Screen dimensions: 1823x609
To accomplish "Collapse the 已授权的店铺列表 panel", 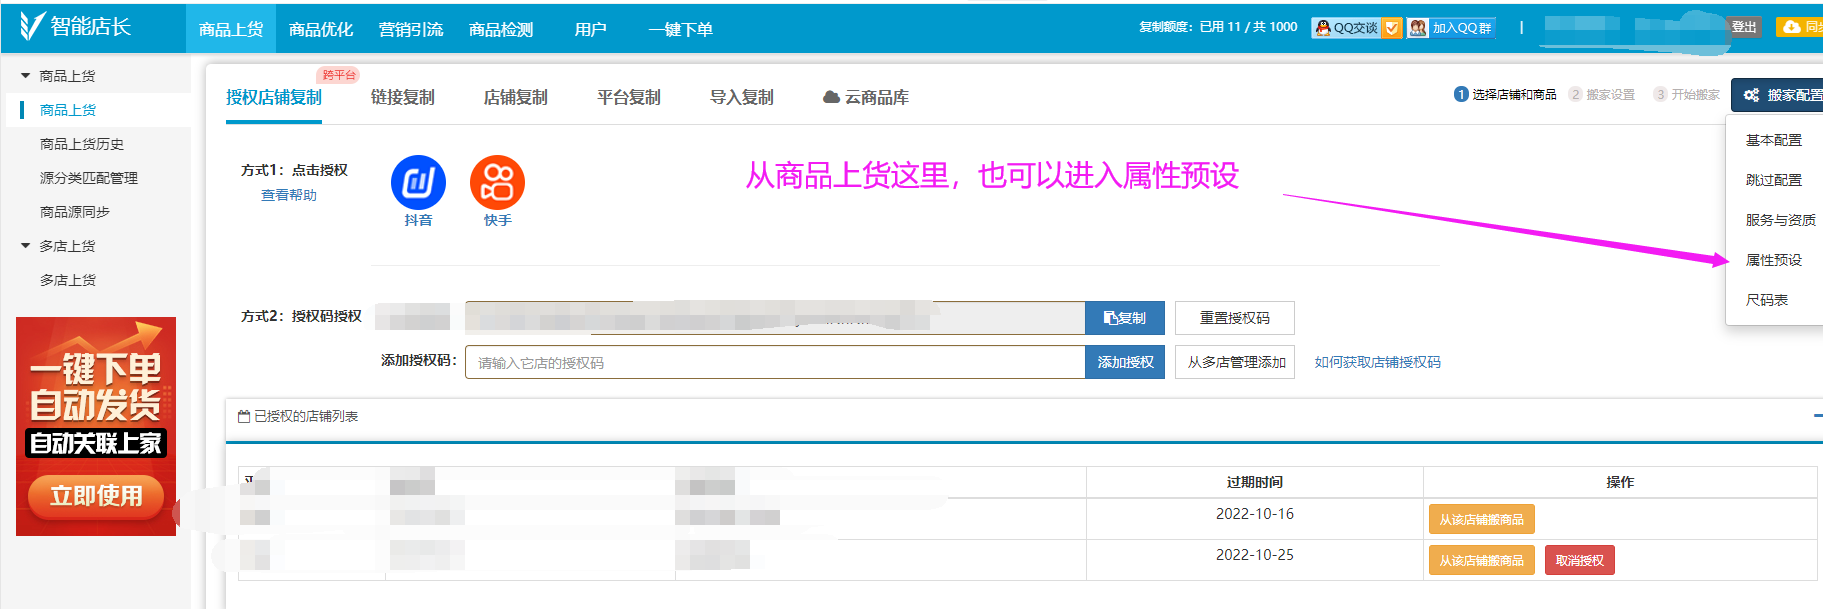I will click(1817, 416).
